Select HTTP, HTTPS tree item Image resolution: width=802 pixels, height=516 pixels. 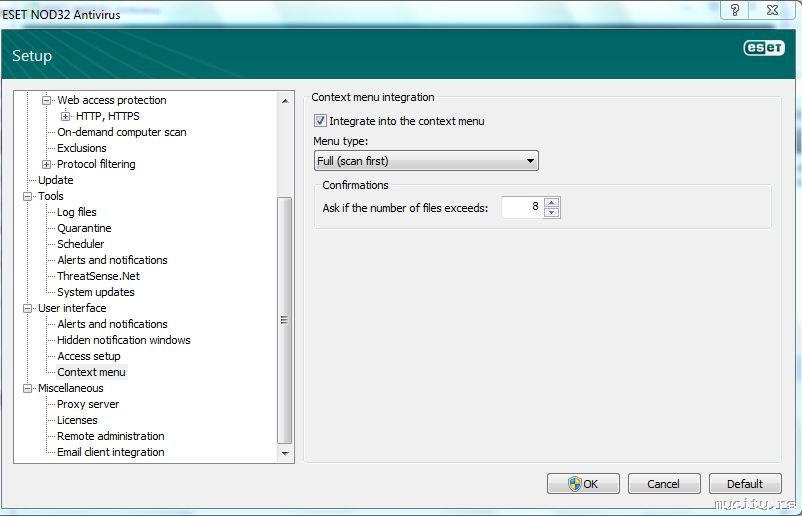(107, 116)
